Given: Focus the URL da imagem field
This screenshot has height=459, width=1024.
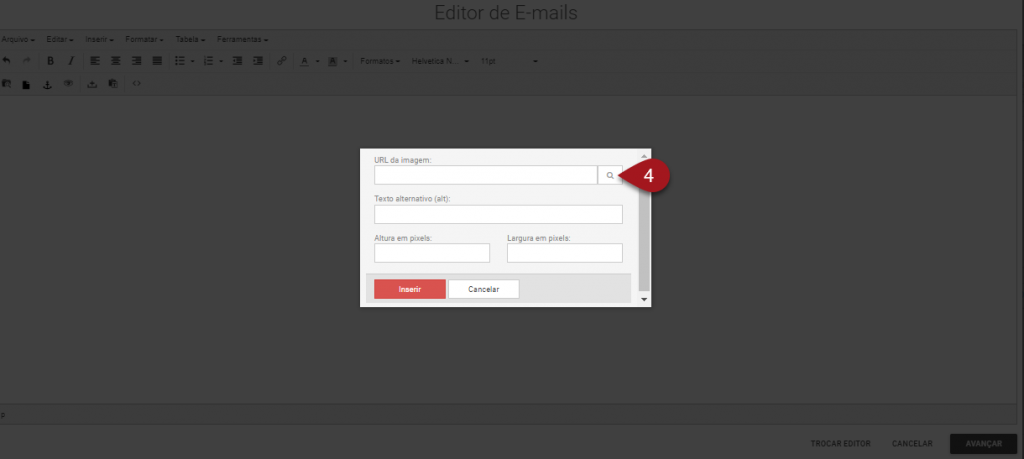Looking at the screenshot, I should [x=485, y=175].
